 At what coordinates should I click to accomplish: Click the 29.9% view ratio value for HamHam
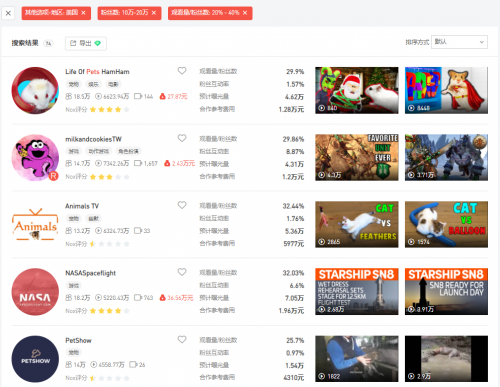[x=295, y=72]
